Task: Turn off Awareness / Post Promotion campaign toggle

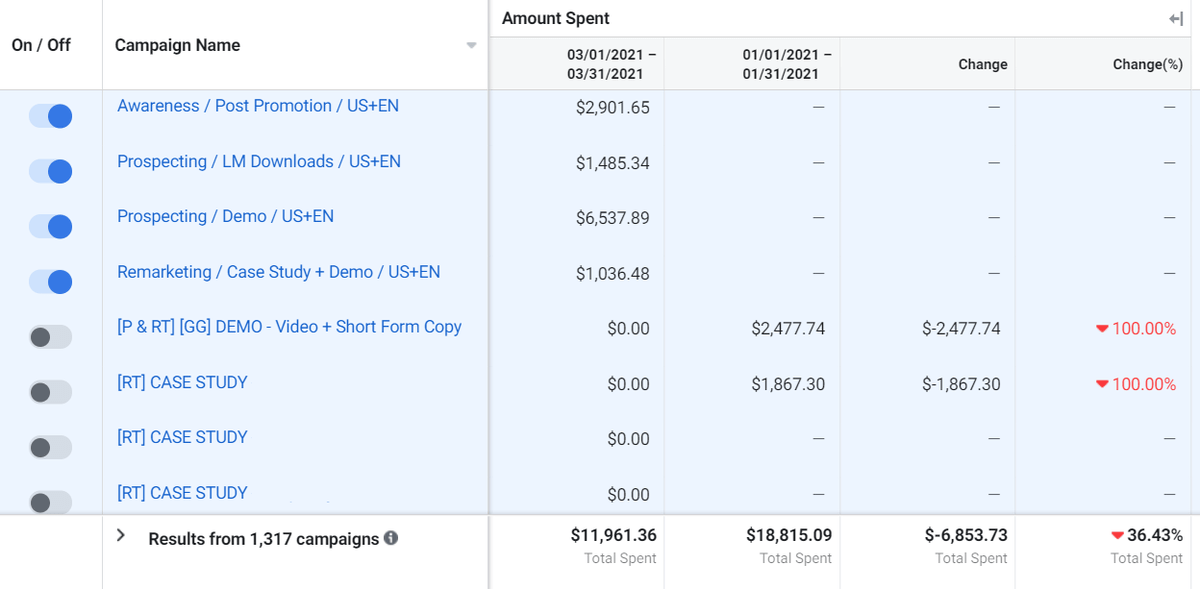Action: 51,116
